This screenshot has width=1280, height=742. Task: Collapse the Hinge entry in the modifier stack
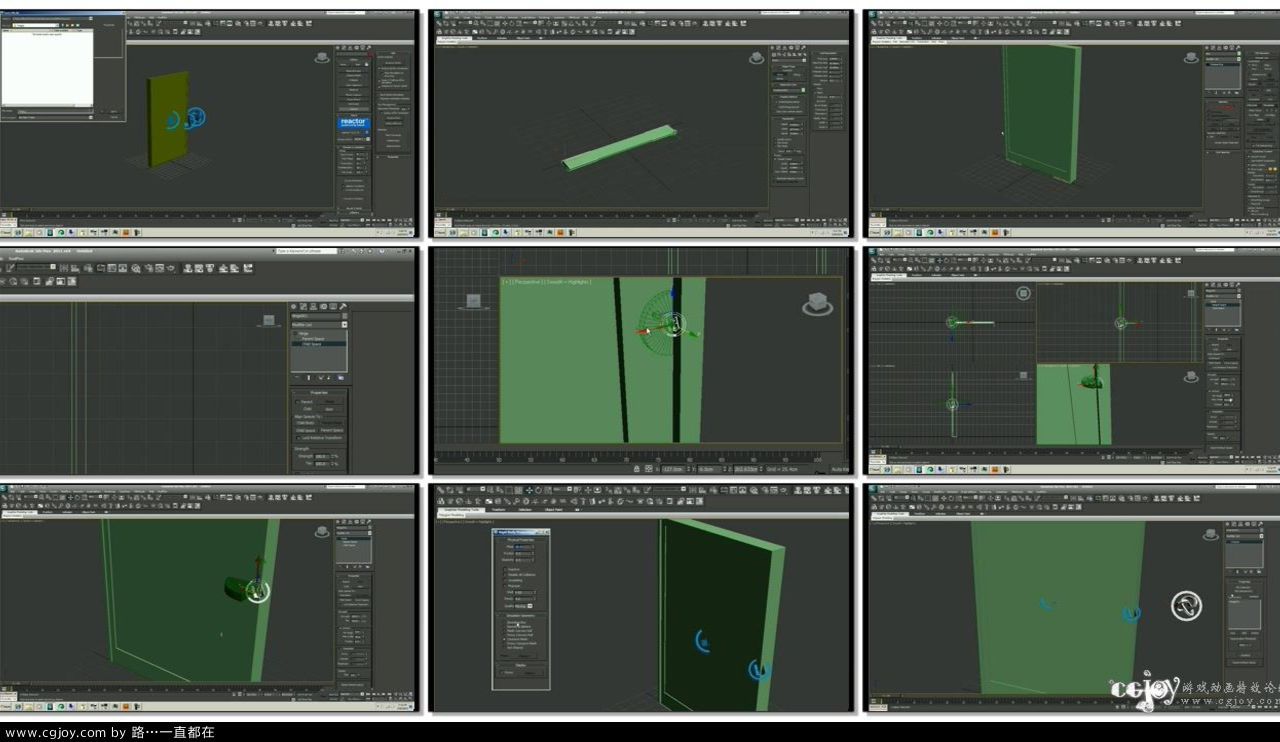pos(294,333)
